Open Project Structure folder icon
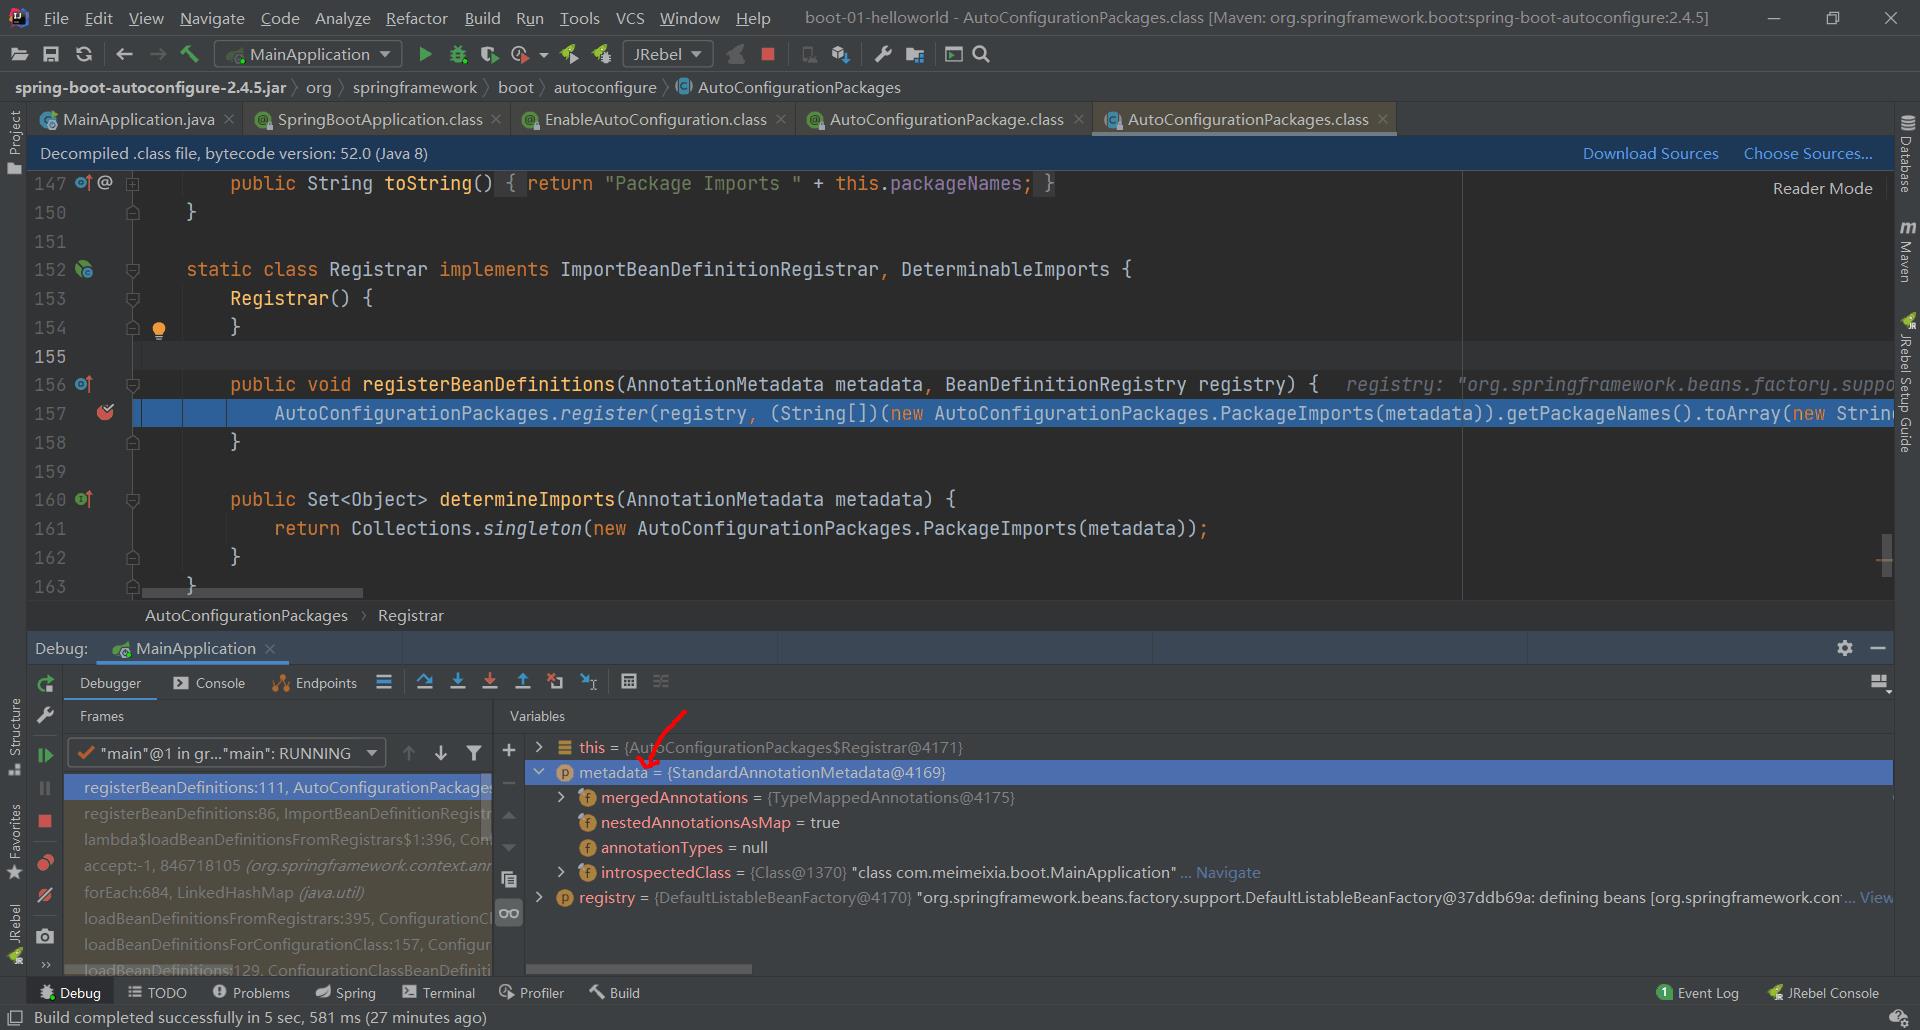The height and width of the screenshot is (1030, 1920). tap(914, 54)
